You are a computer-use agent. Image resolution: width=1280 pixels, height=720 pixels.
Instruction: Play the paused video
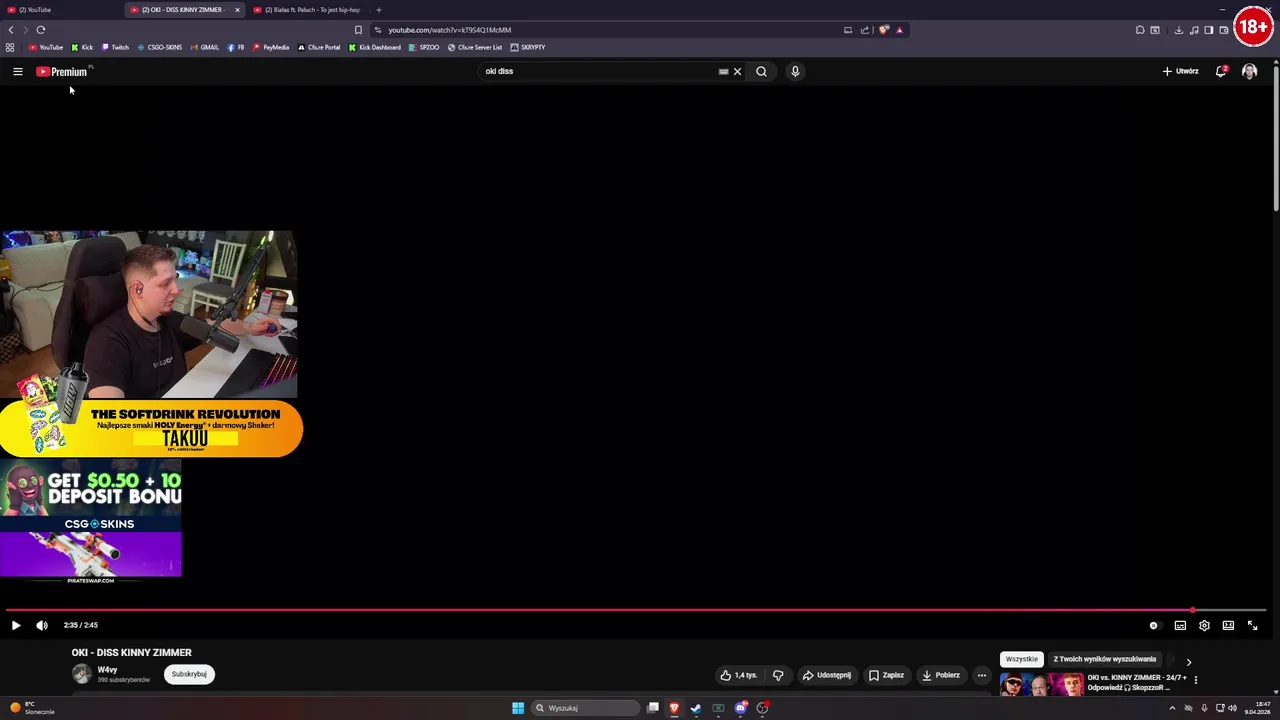[x=16, y=625]
